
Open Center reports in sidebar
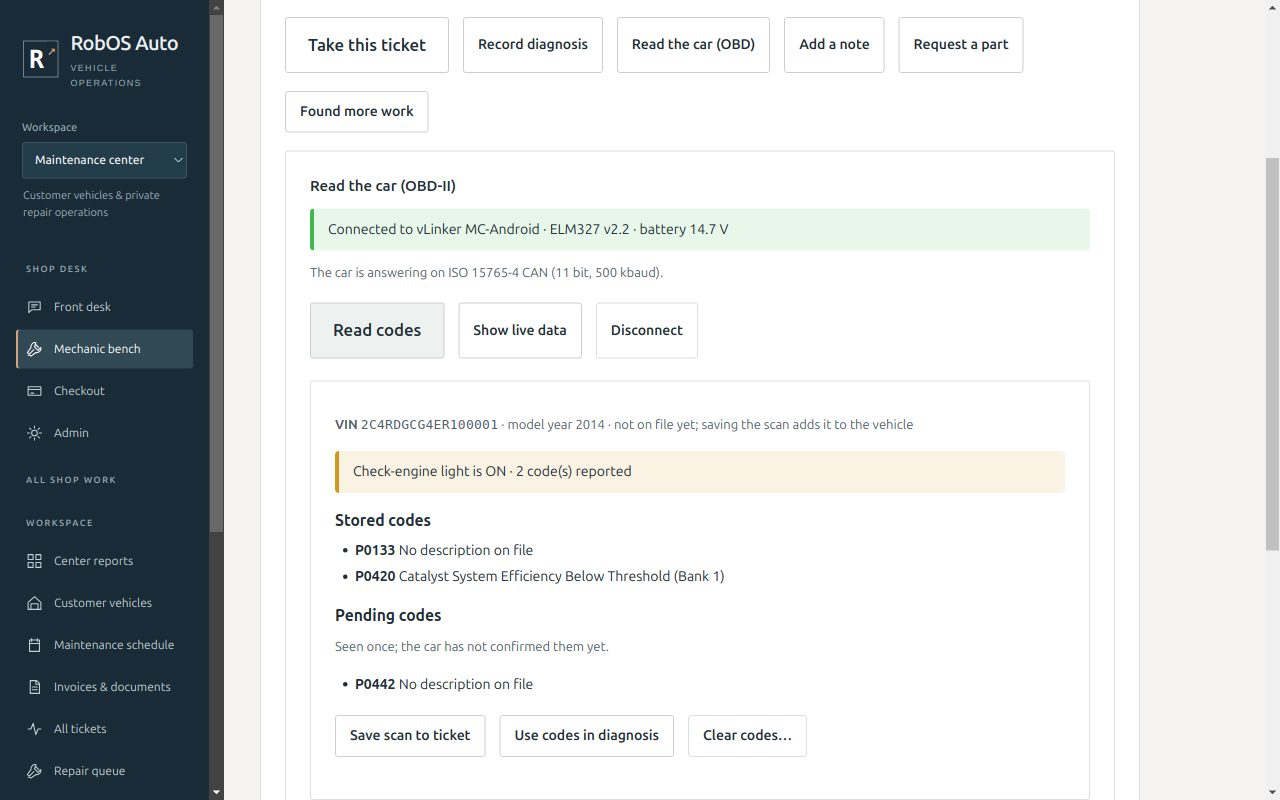coord(104,561)
